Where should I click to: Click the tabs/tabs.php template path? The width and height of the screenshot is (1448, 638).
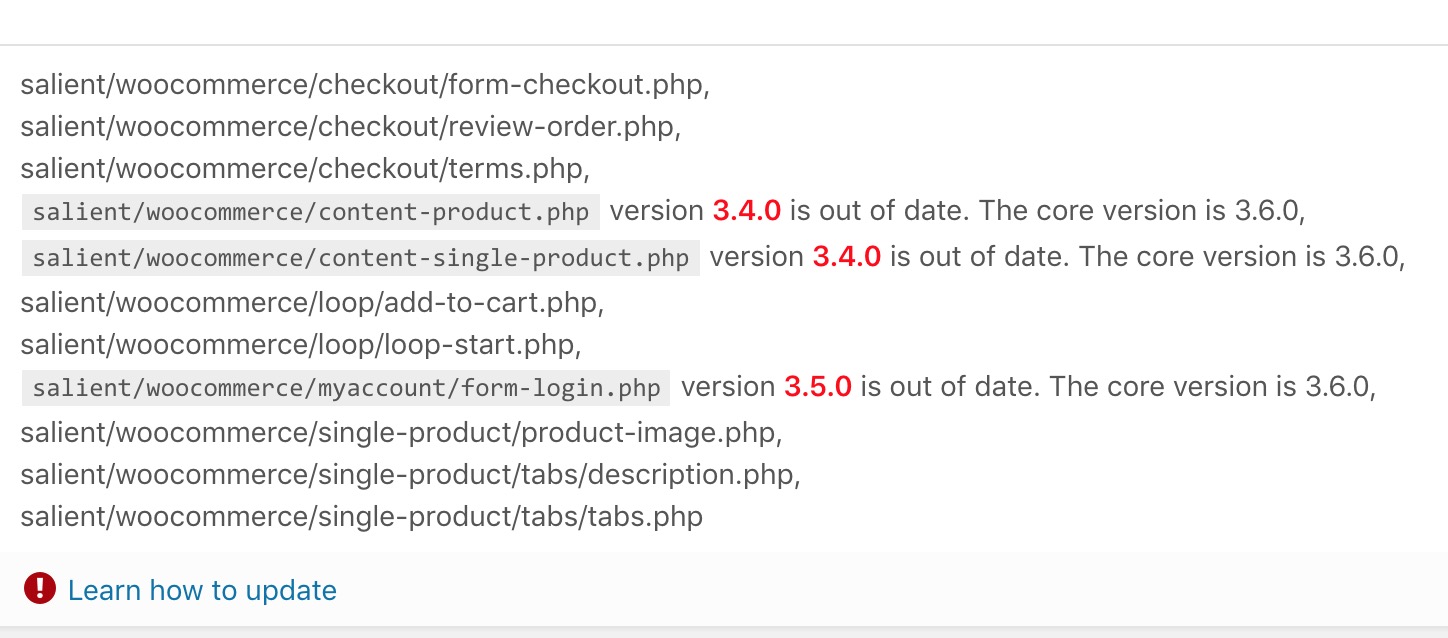[361, 516]
